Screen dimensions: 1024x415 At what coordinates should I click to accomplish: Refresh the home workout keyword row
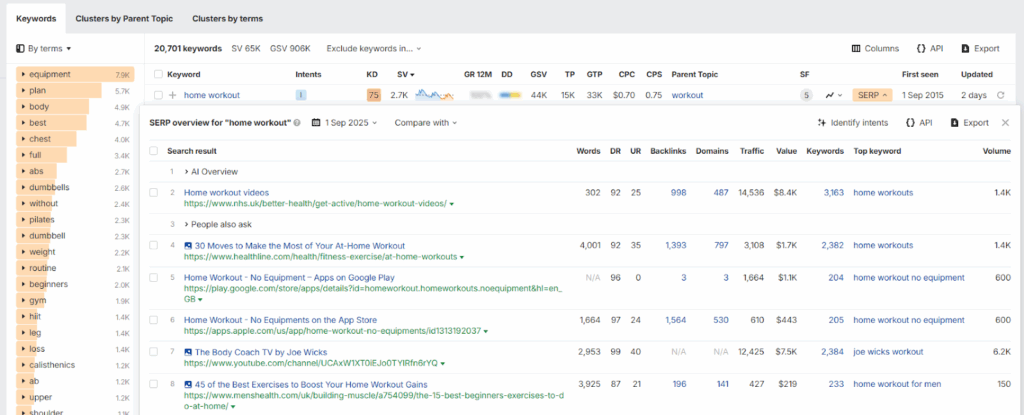pos(1000,95)
